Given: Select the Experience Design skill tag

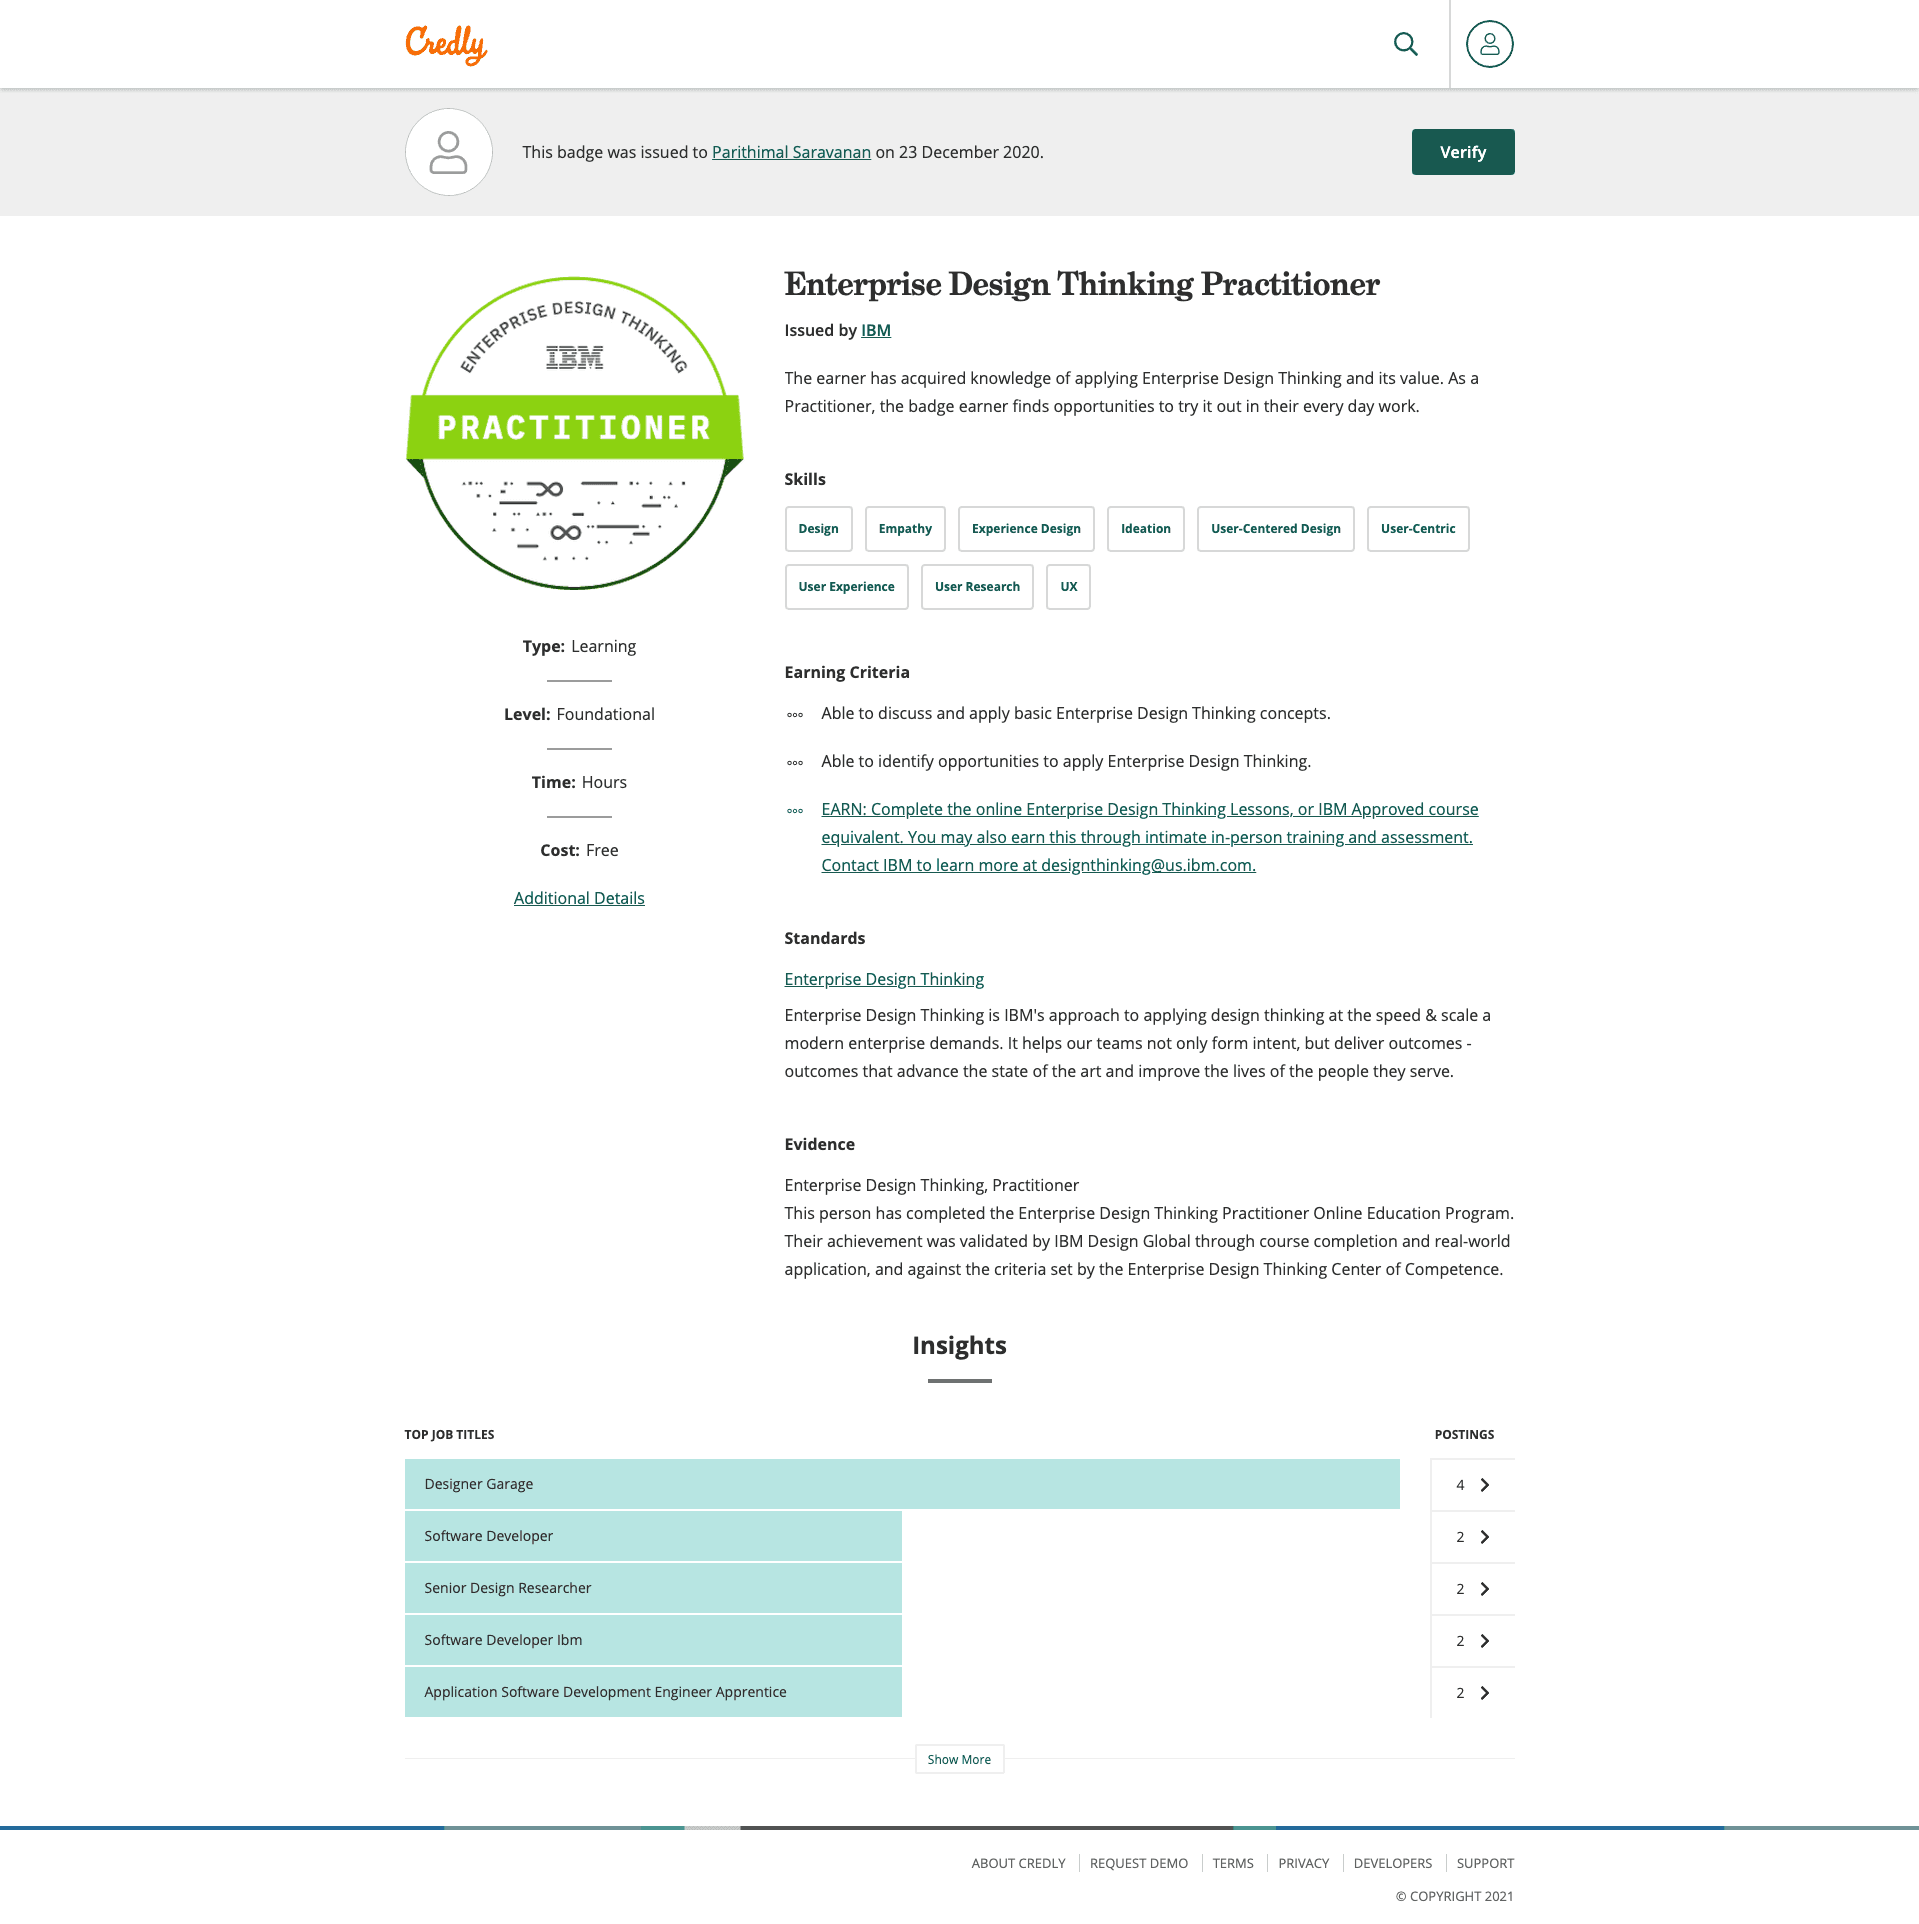Looking at the screenshot, I should (x=1026, y=529).
